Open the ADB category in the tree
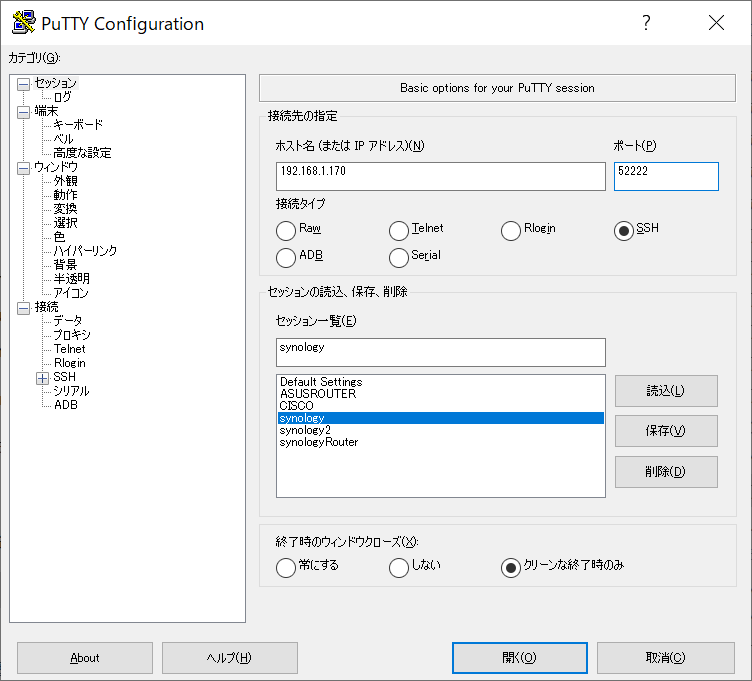Screen dimensions: 752x681 click(x=66, y=405)
